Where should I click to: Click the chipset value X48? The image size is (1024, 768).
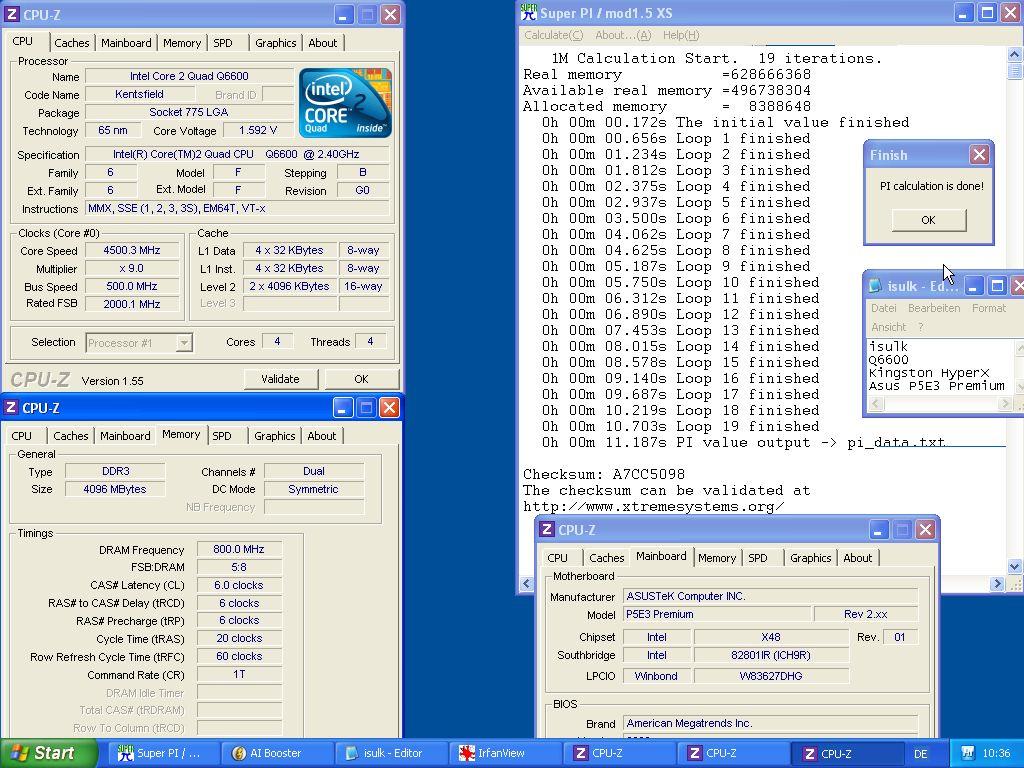coord(771,637)
